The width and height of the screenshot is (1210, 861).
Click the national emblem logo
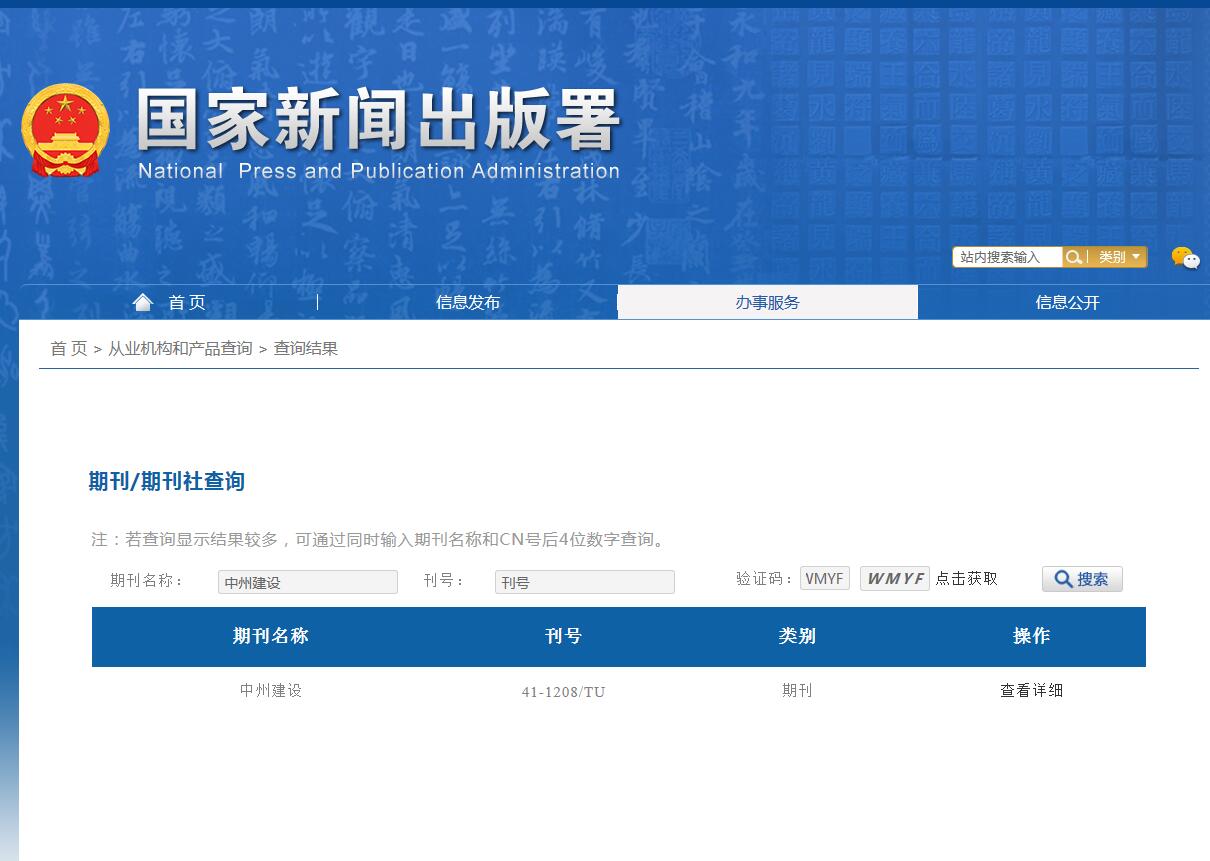[x=65, y=128]
